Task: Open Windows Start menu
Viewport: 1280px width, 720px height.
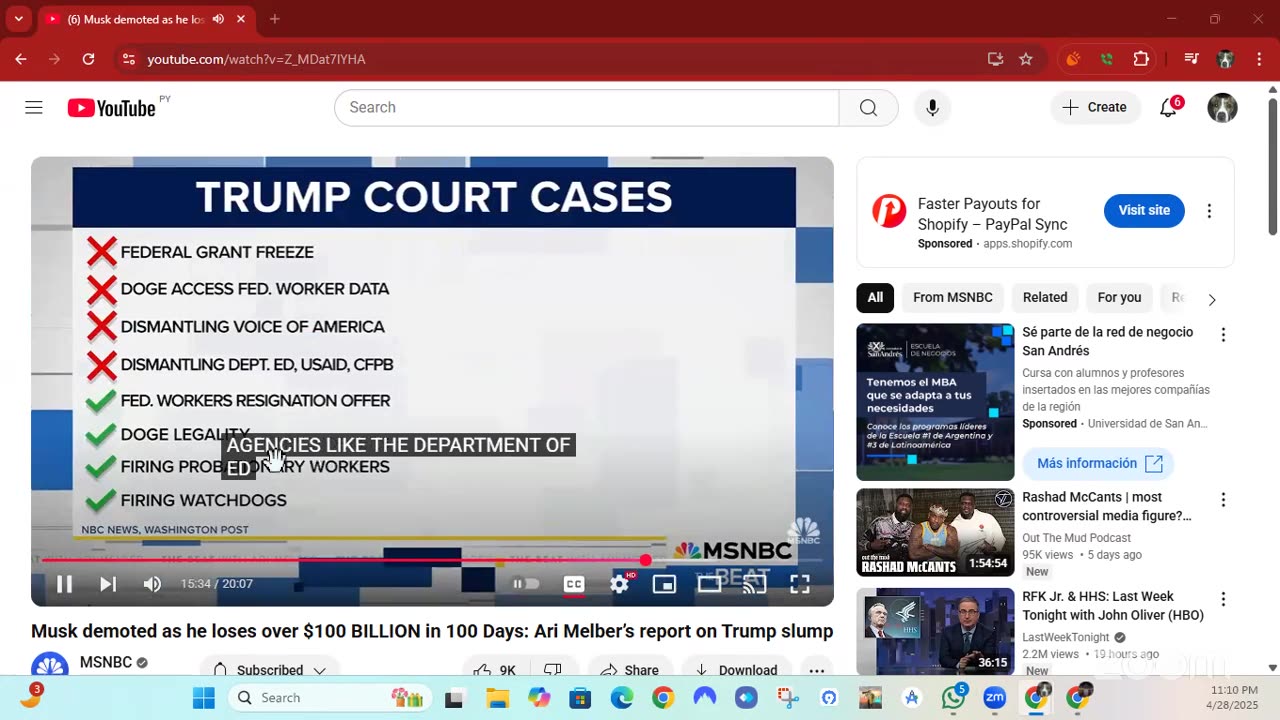Action: pyautogui.click(x=204, y=698)
